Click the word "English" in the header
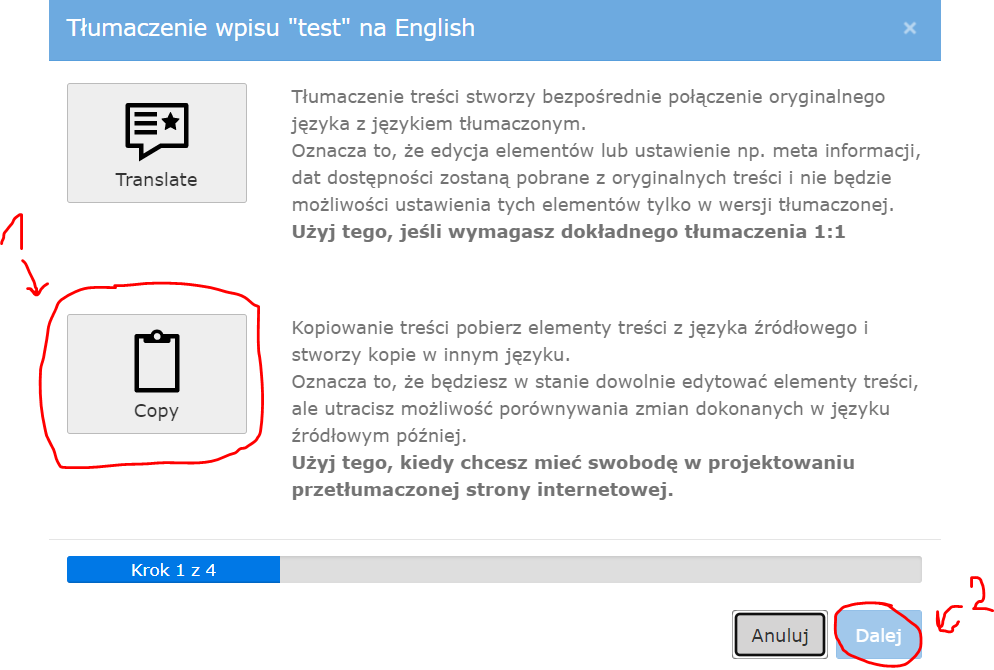 click(434, 28)
